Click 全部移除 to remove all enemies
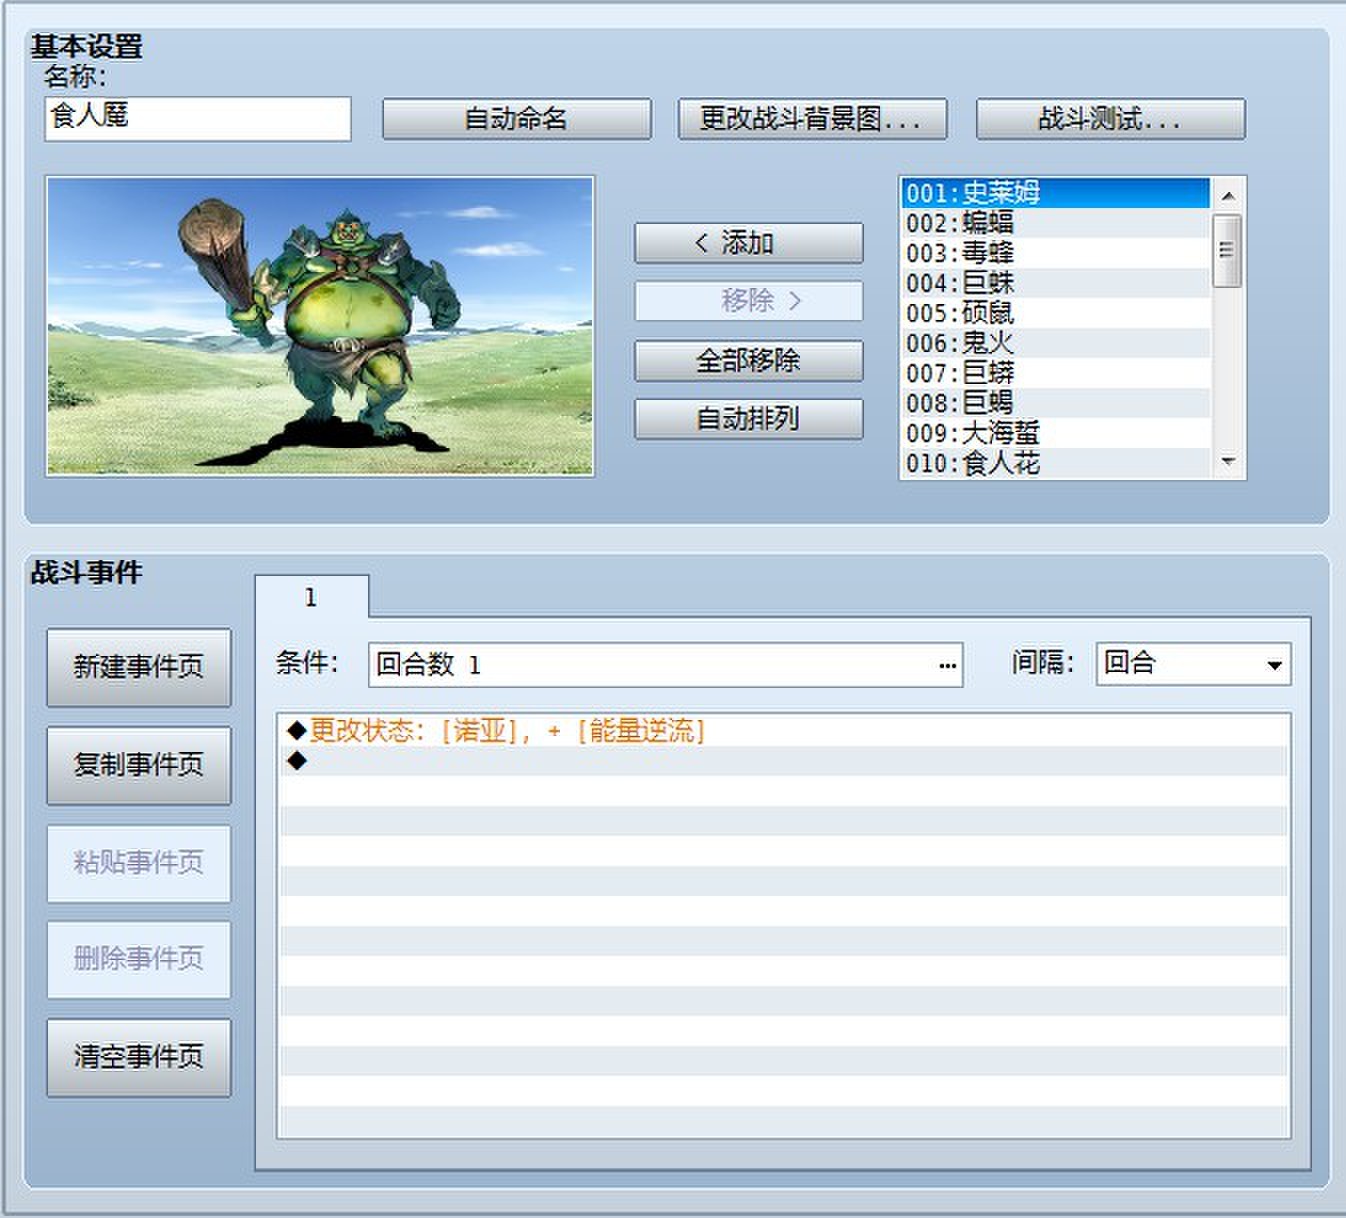This screenshot has width=1346, height=1218. pyautogui.click(x=748, y=360)
